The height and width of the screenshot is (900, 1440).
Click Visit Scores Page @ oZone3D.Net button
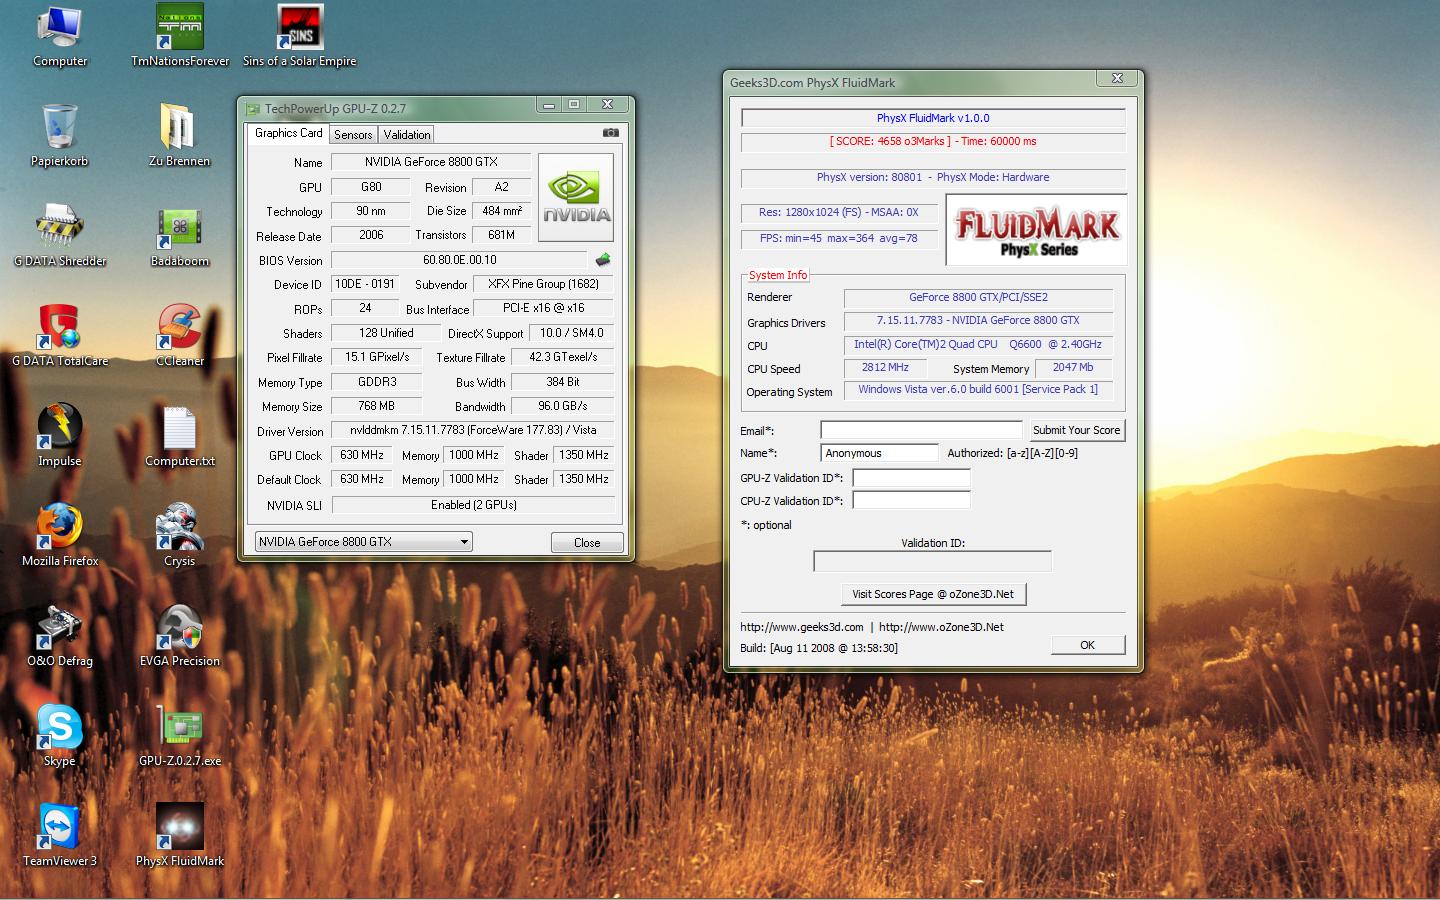(x=933, y=594)
